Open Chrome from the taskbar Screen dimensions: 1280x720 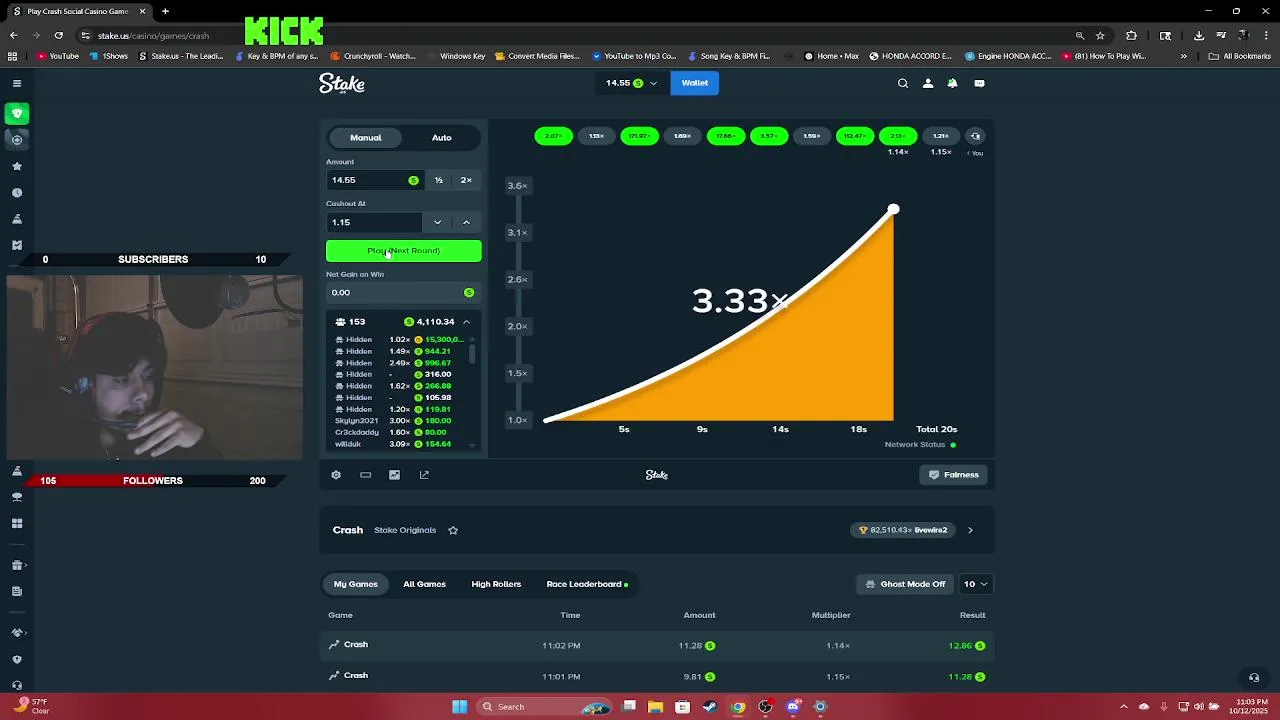pyautogui.click(x=737, y=707)
